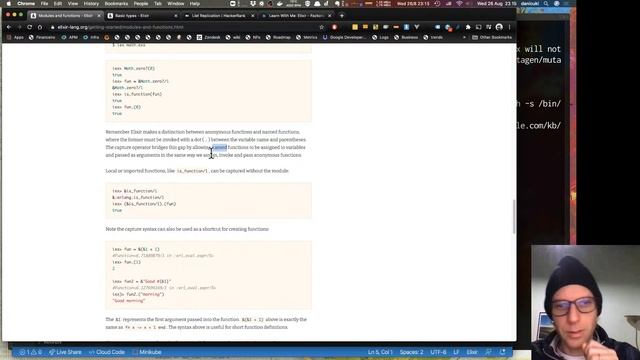The image size is (640, 360).
Task: Switch to the Learn With Me: Elixir tab
Action: 296,16
